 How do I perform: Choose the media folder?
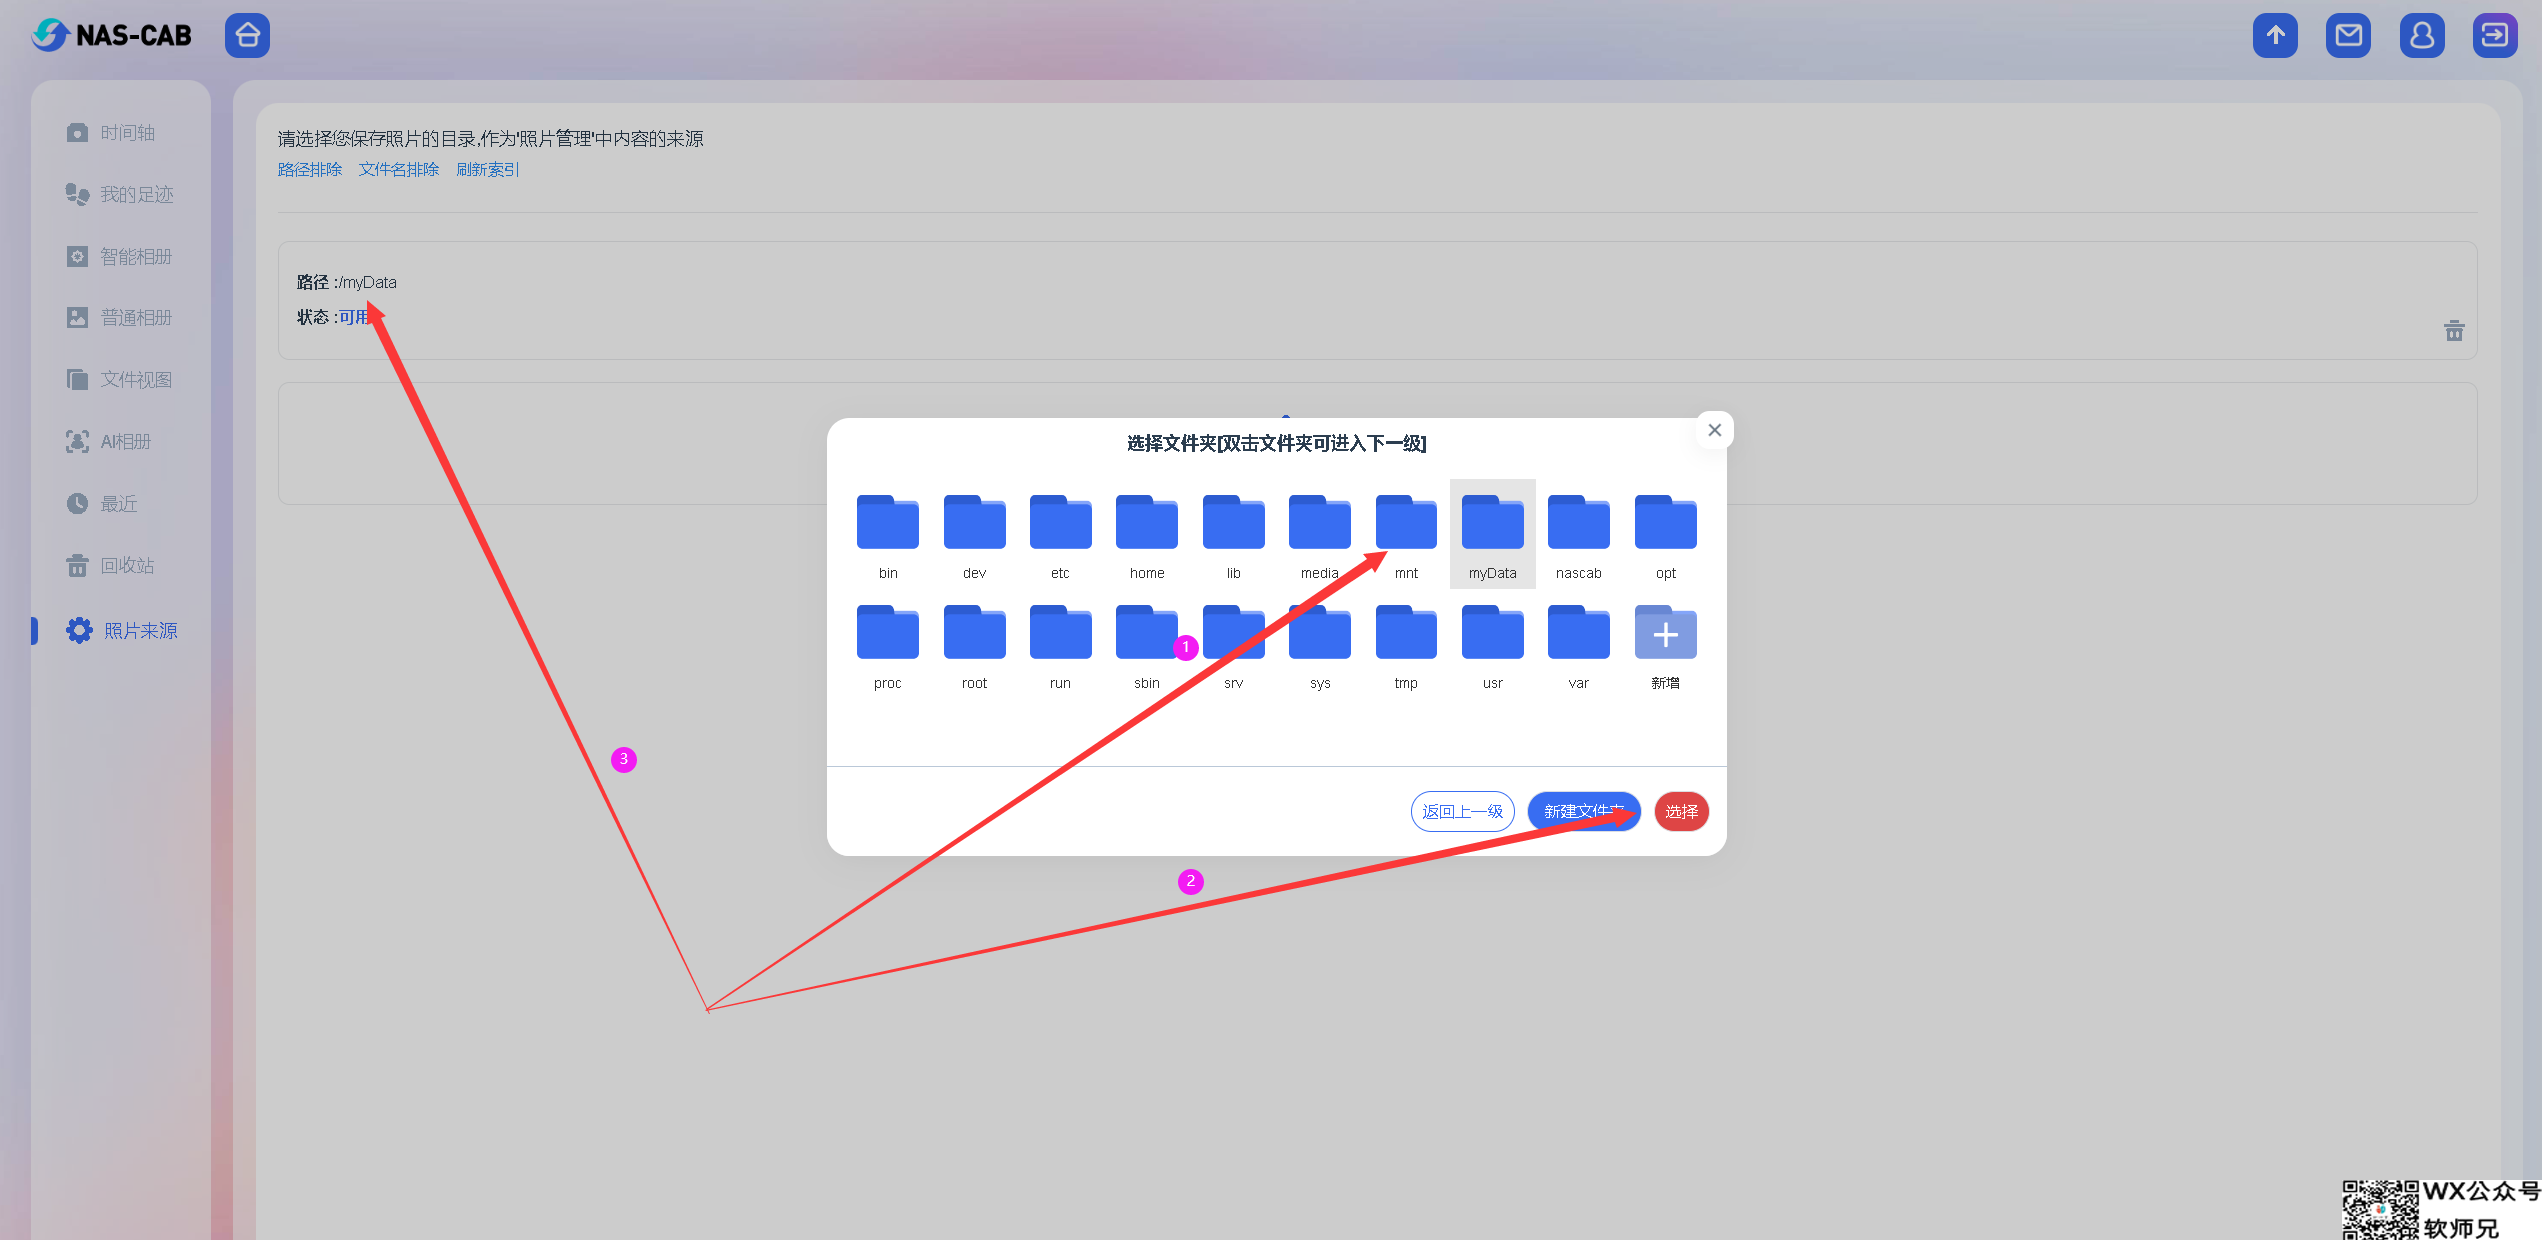1320,534
